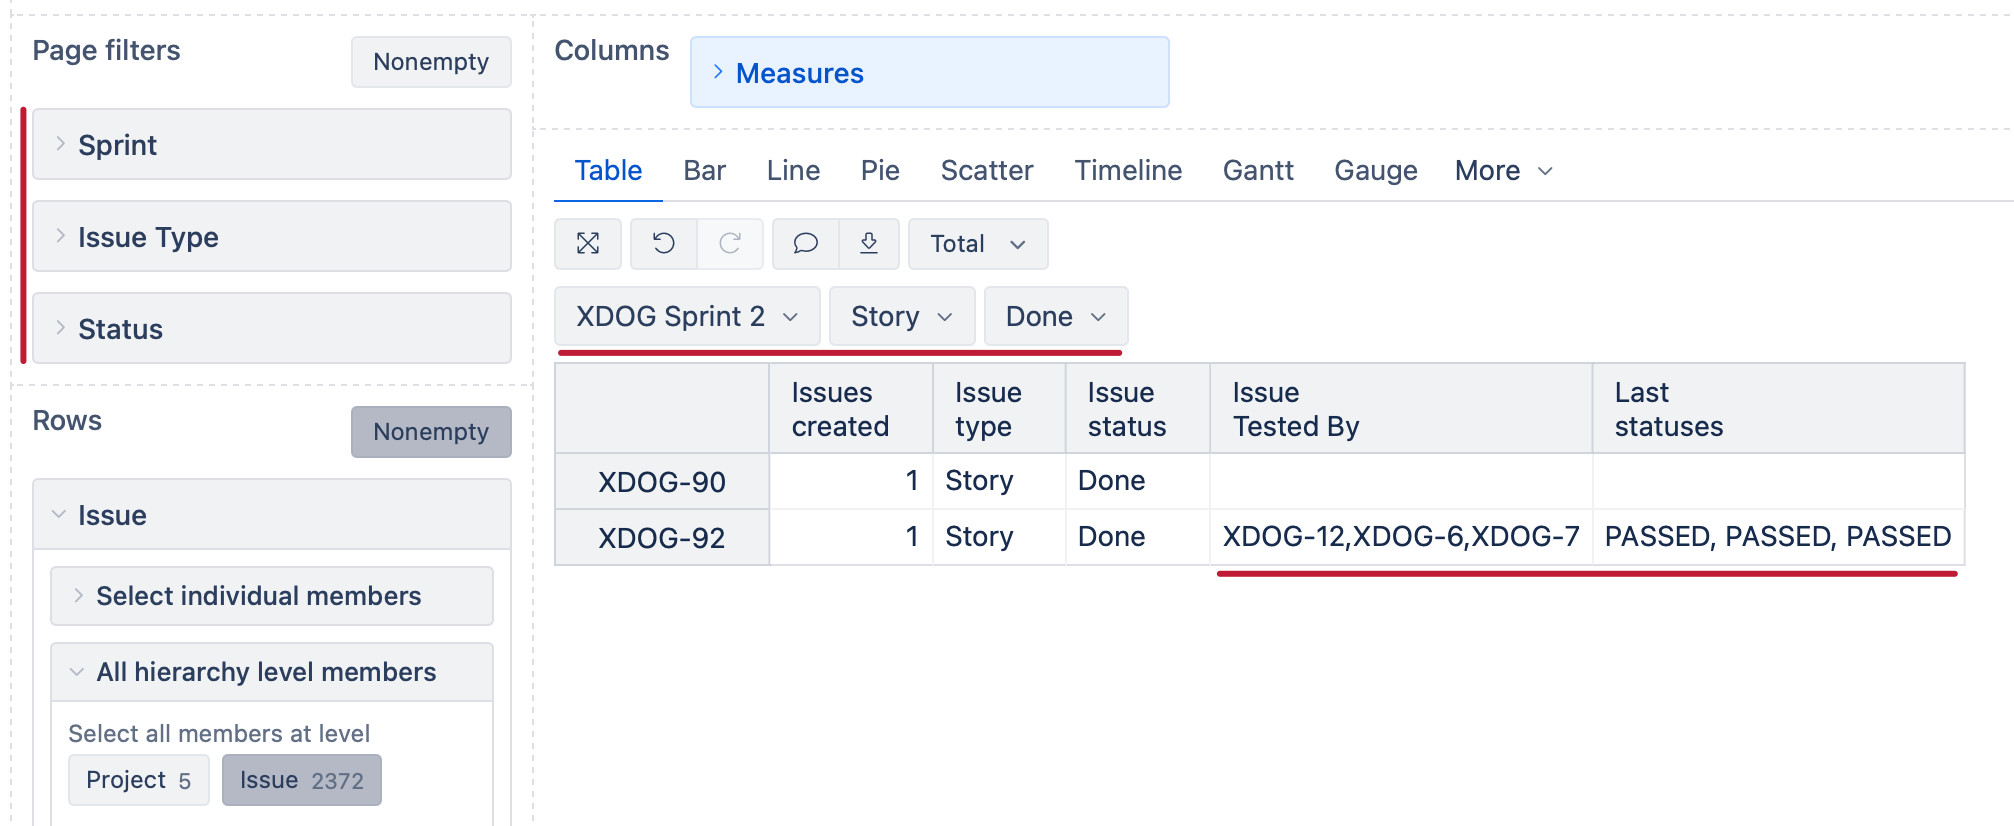
Task: Switch to the Timeline tab
Action: tap(1127, 171)
